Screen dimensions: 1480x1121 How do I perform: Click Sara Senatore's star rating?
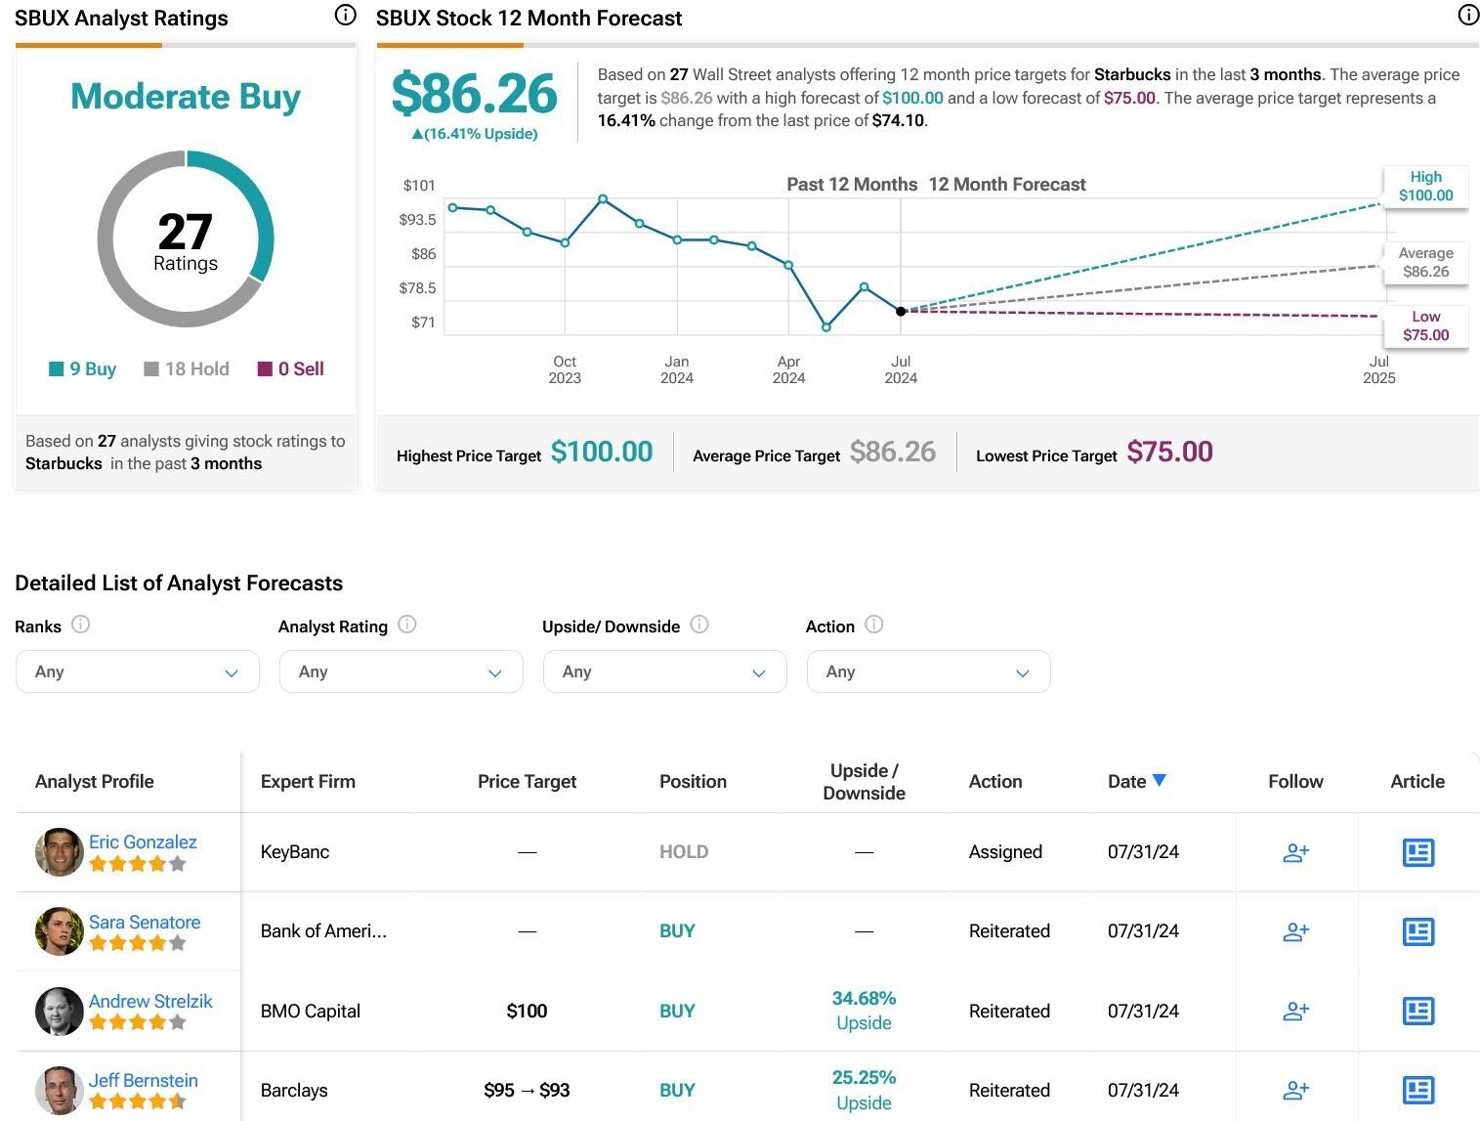click(138, 943)
